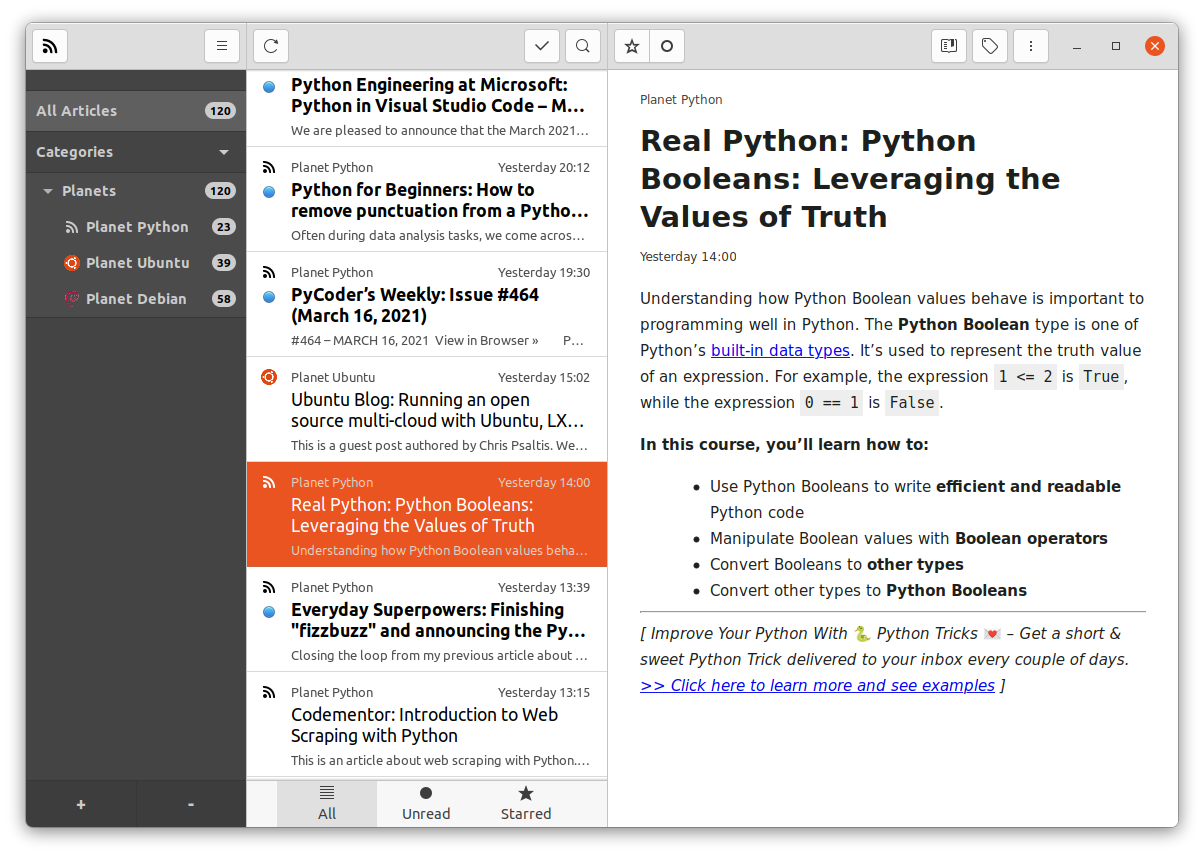The width and height of the screenshot is (1204, 856).
Task: Toggle unread dot on Python Engineering at Microsoft
Action: pyautogui.click(x=269, y=87)
